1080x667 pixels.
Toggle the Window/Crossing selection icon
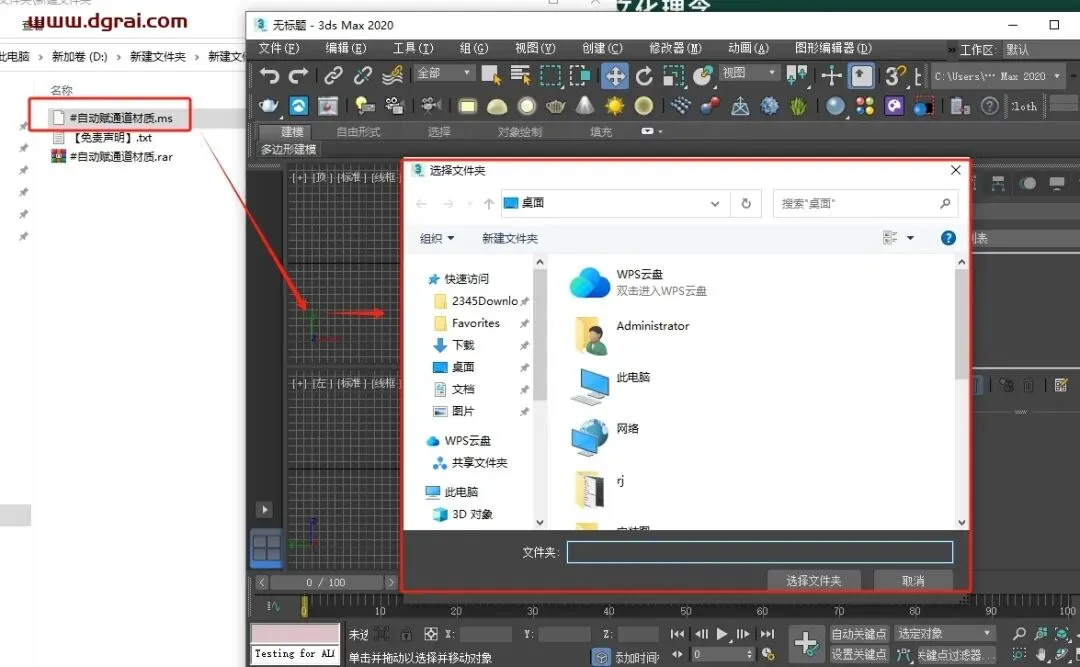pyautogui.click(x=580, y=75)
